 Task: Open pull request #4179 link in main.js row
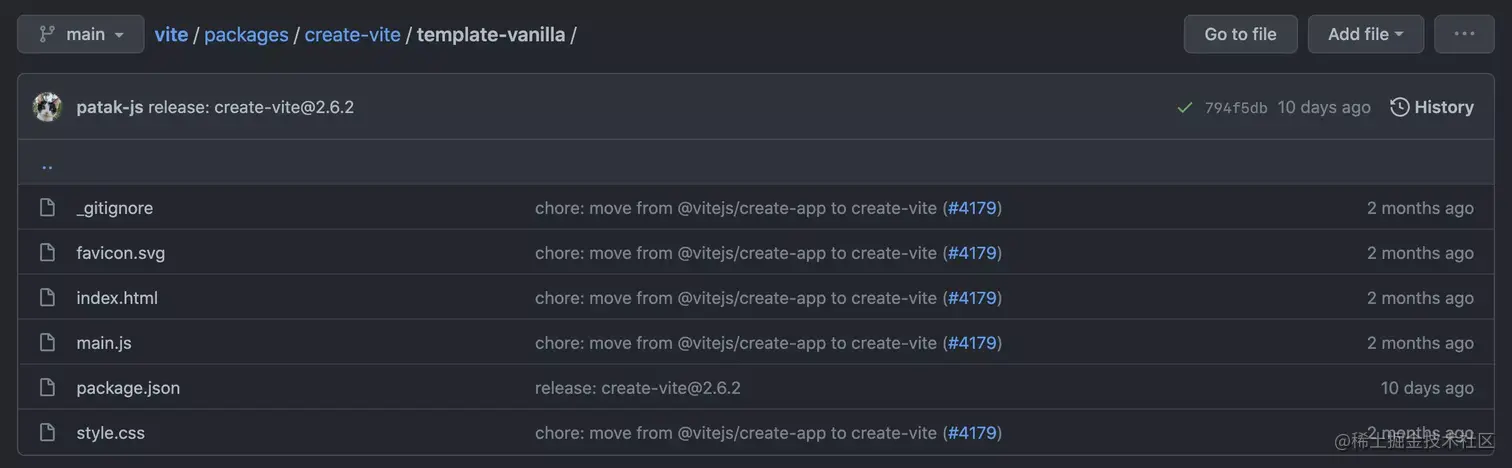pyautogui.click(x=972, y=343)
